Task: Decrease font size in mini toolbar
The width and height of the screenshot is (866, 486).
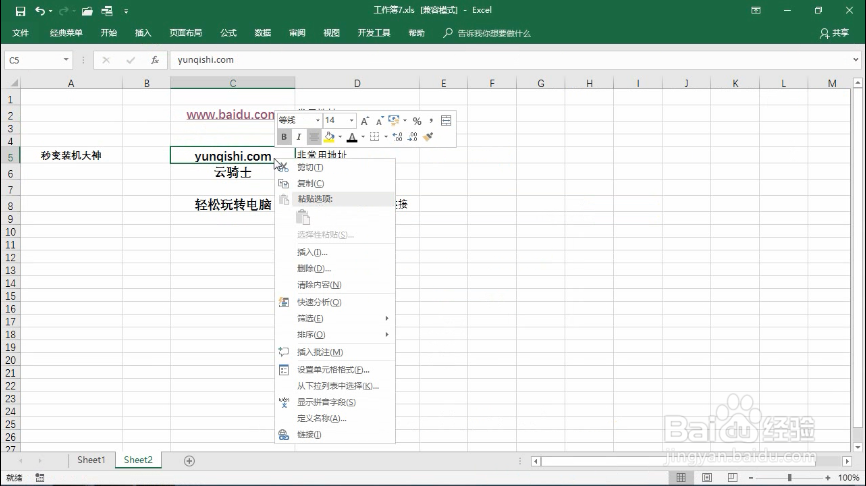Action: pos(379,120)
